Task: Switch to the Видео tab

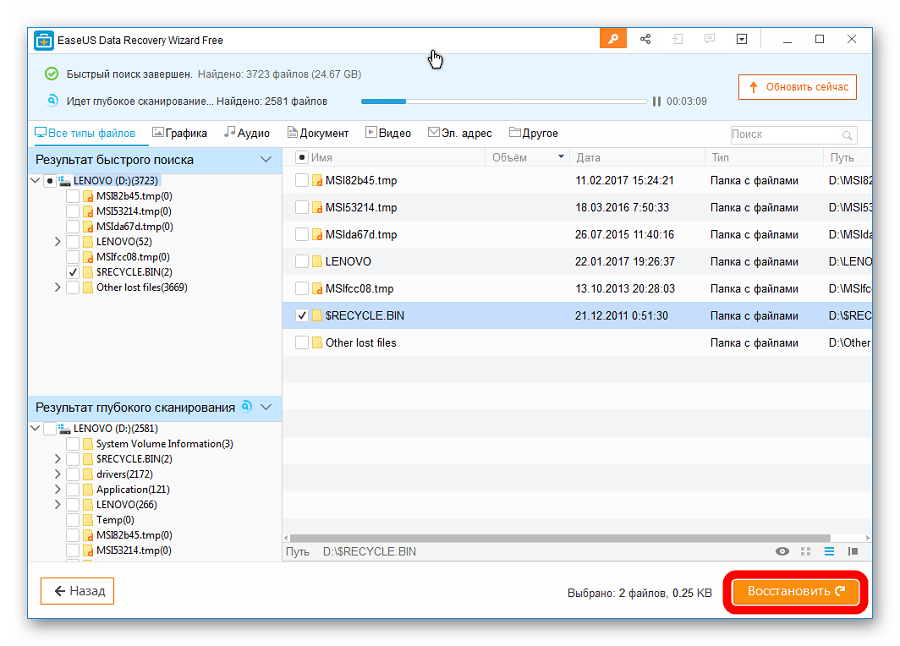Action: tap(388, 133)
